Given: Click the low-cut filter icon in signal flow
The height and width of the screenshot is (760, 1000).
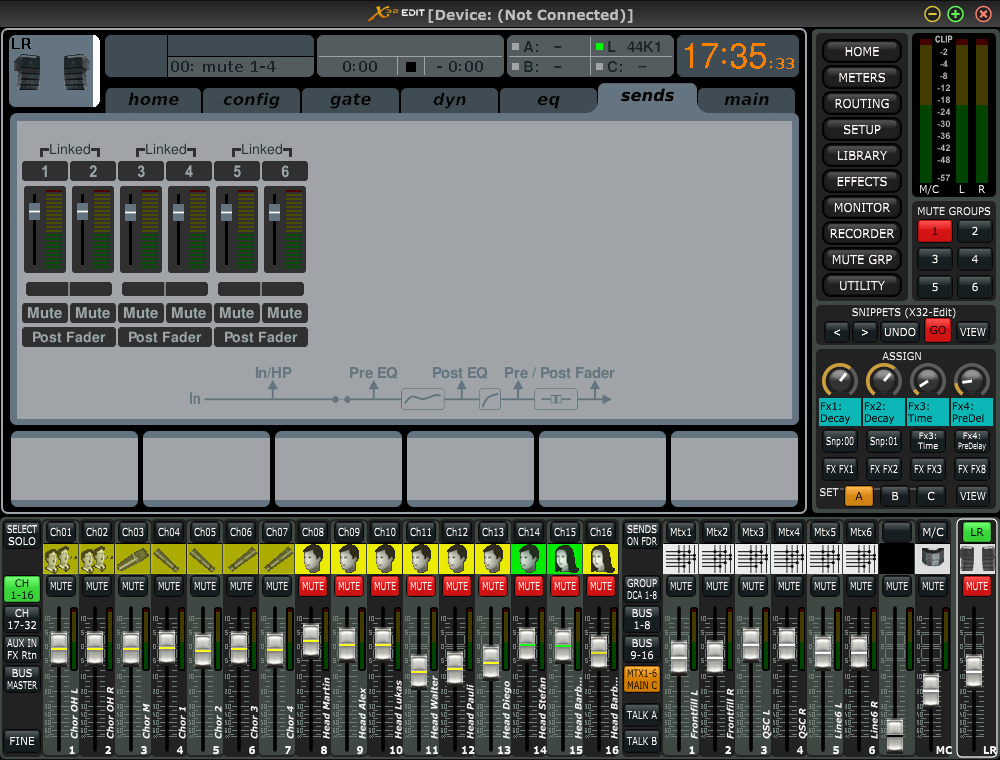Looking at the screenshot, I should point(490,400).
